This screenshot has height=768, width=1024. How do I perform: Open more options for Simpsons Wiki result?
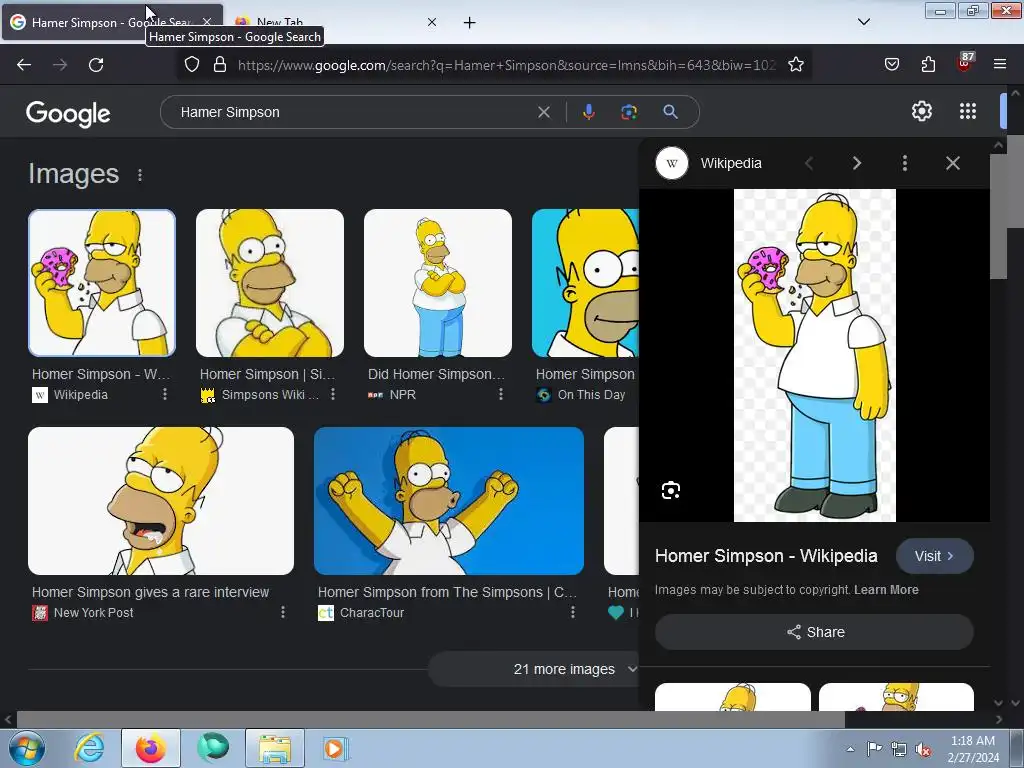333,394
